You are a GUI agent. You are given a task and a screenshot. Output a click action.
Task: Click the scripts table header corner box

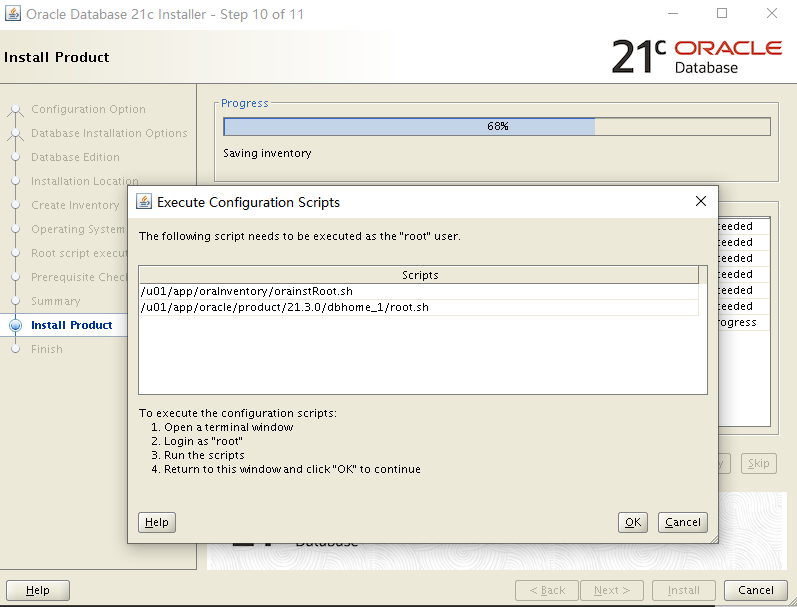(x=702, y=275)
